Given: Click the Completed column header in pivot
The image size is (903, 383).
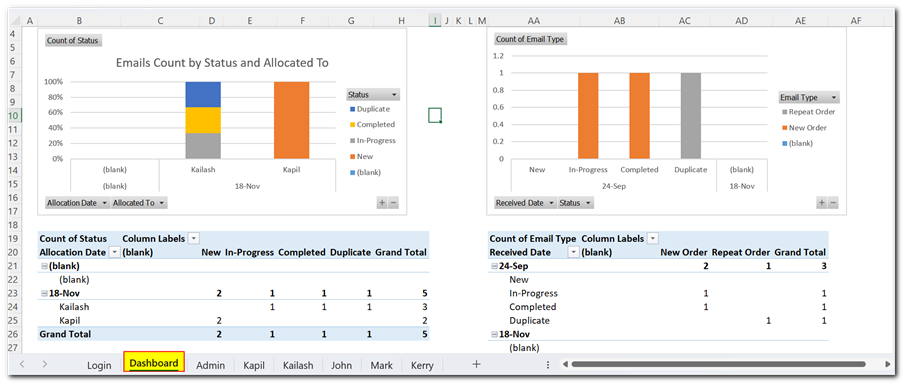Looking at the screenshot, I should (x=302, y=252).
